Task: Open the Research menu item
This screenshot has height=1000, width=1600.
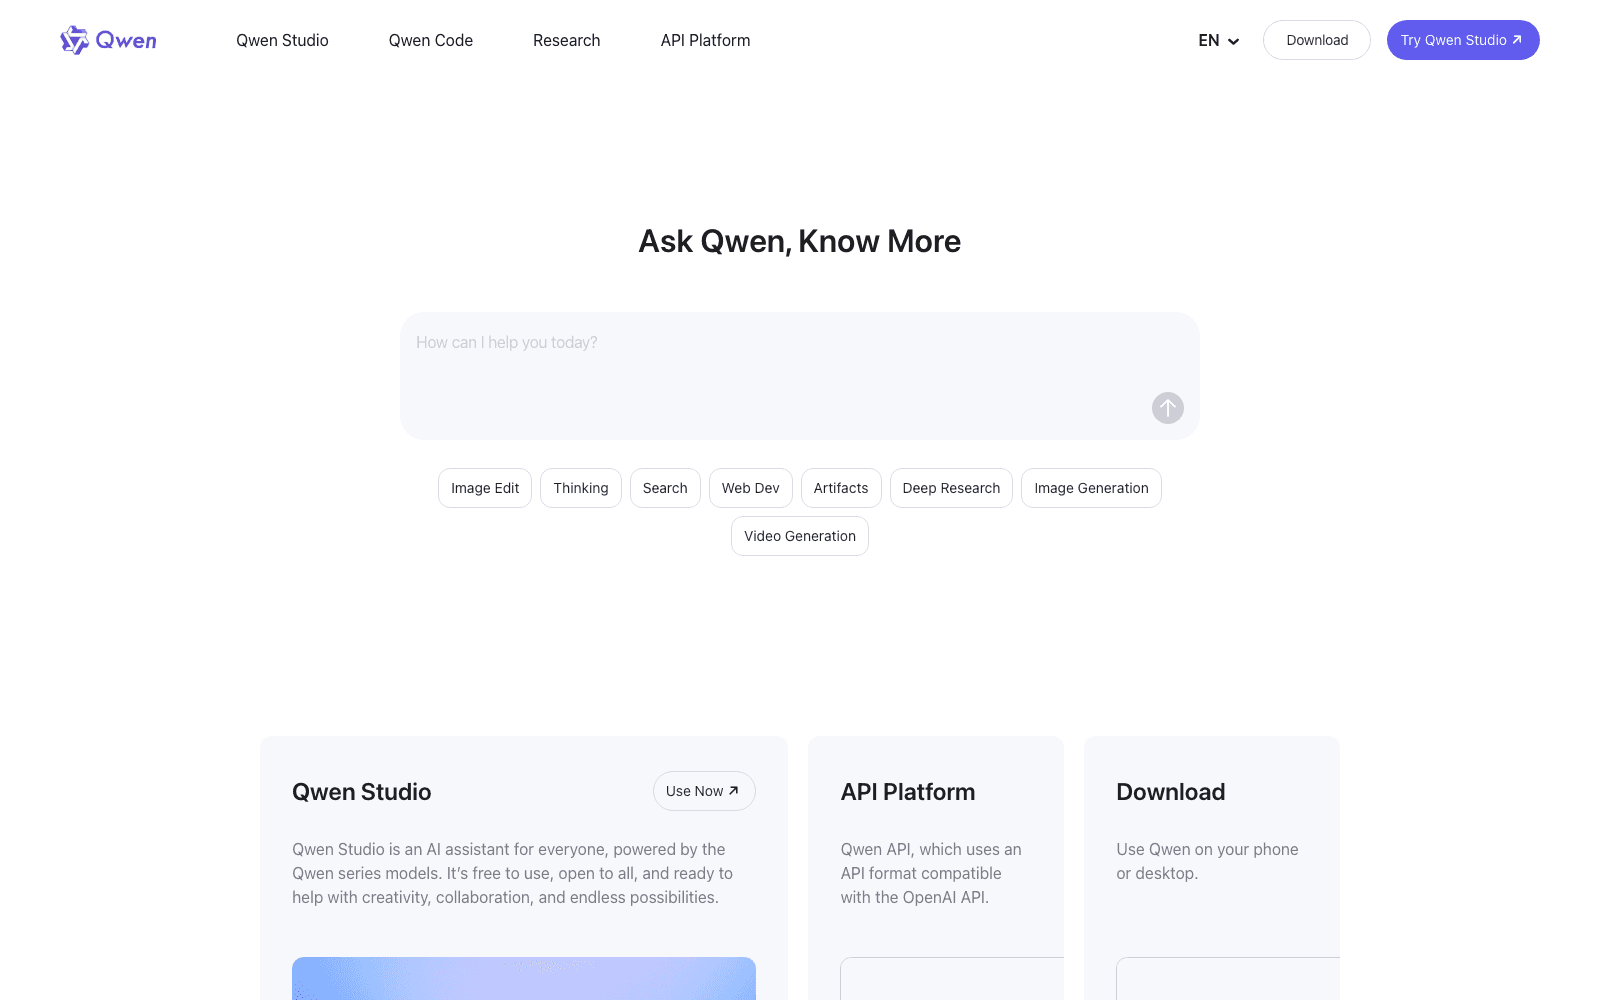Action: coord(567,40)
